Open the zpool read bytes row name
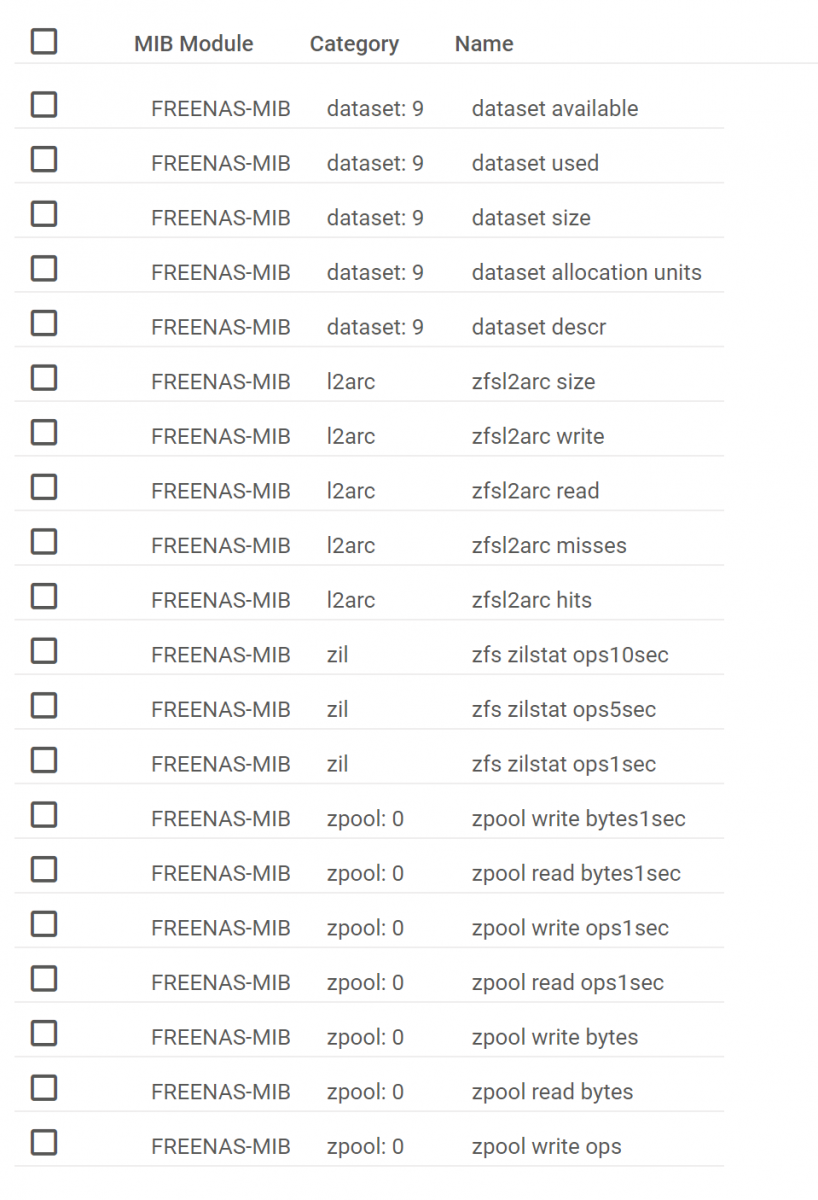Image resolution: width=818 pixels, height=1200 pixels. pos(552,1092)
